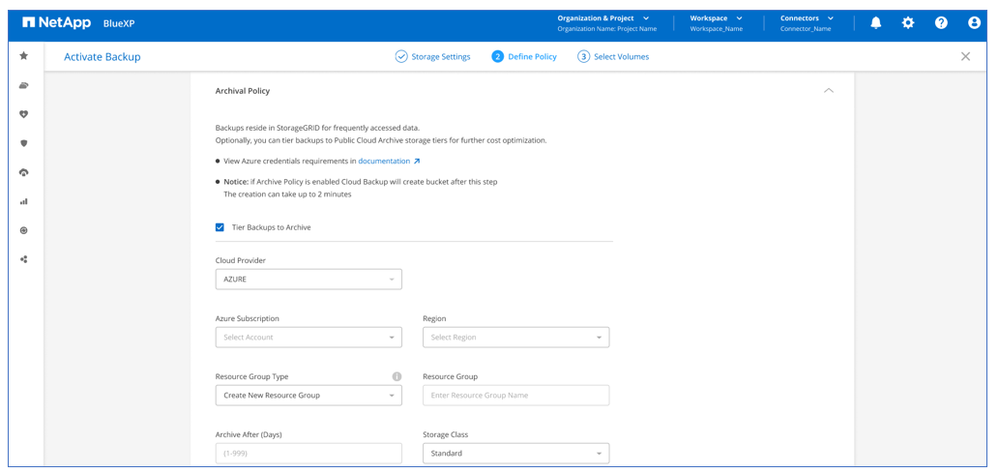Go to the Select Volumes step
Screen dimensions: 999x475
pos(613,57)
